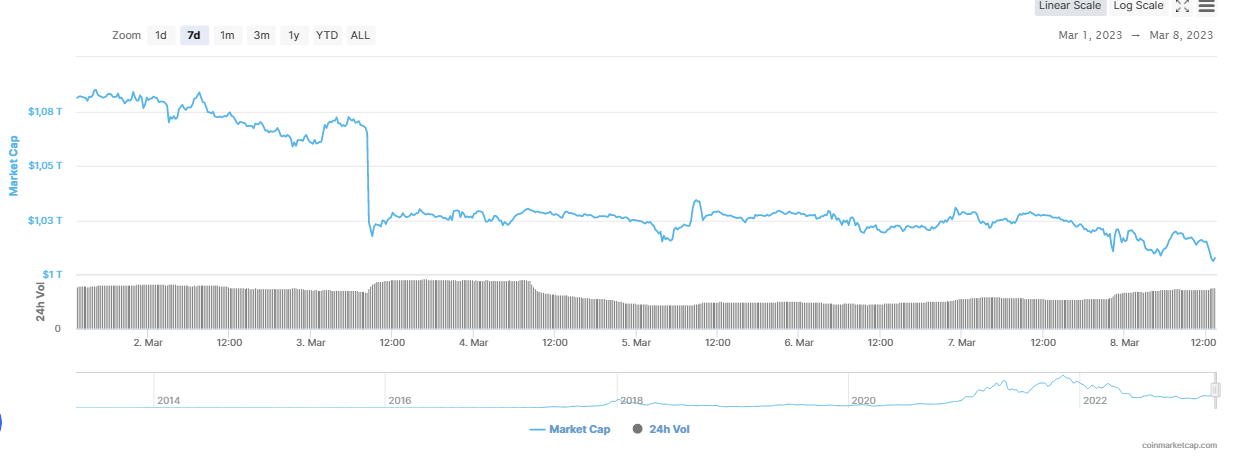Image resolution: width=1247 pixels, height=460 pixels.
Task: Click the $1.08 T axis label
Action: [46, 111]
